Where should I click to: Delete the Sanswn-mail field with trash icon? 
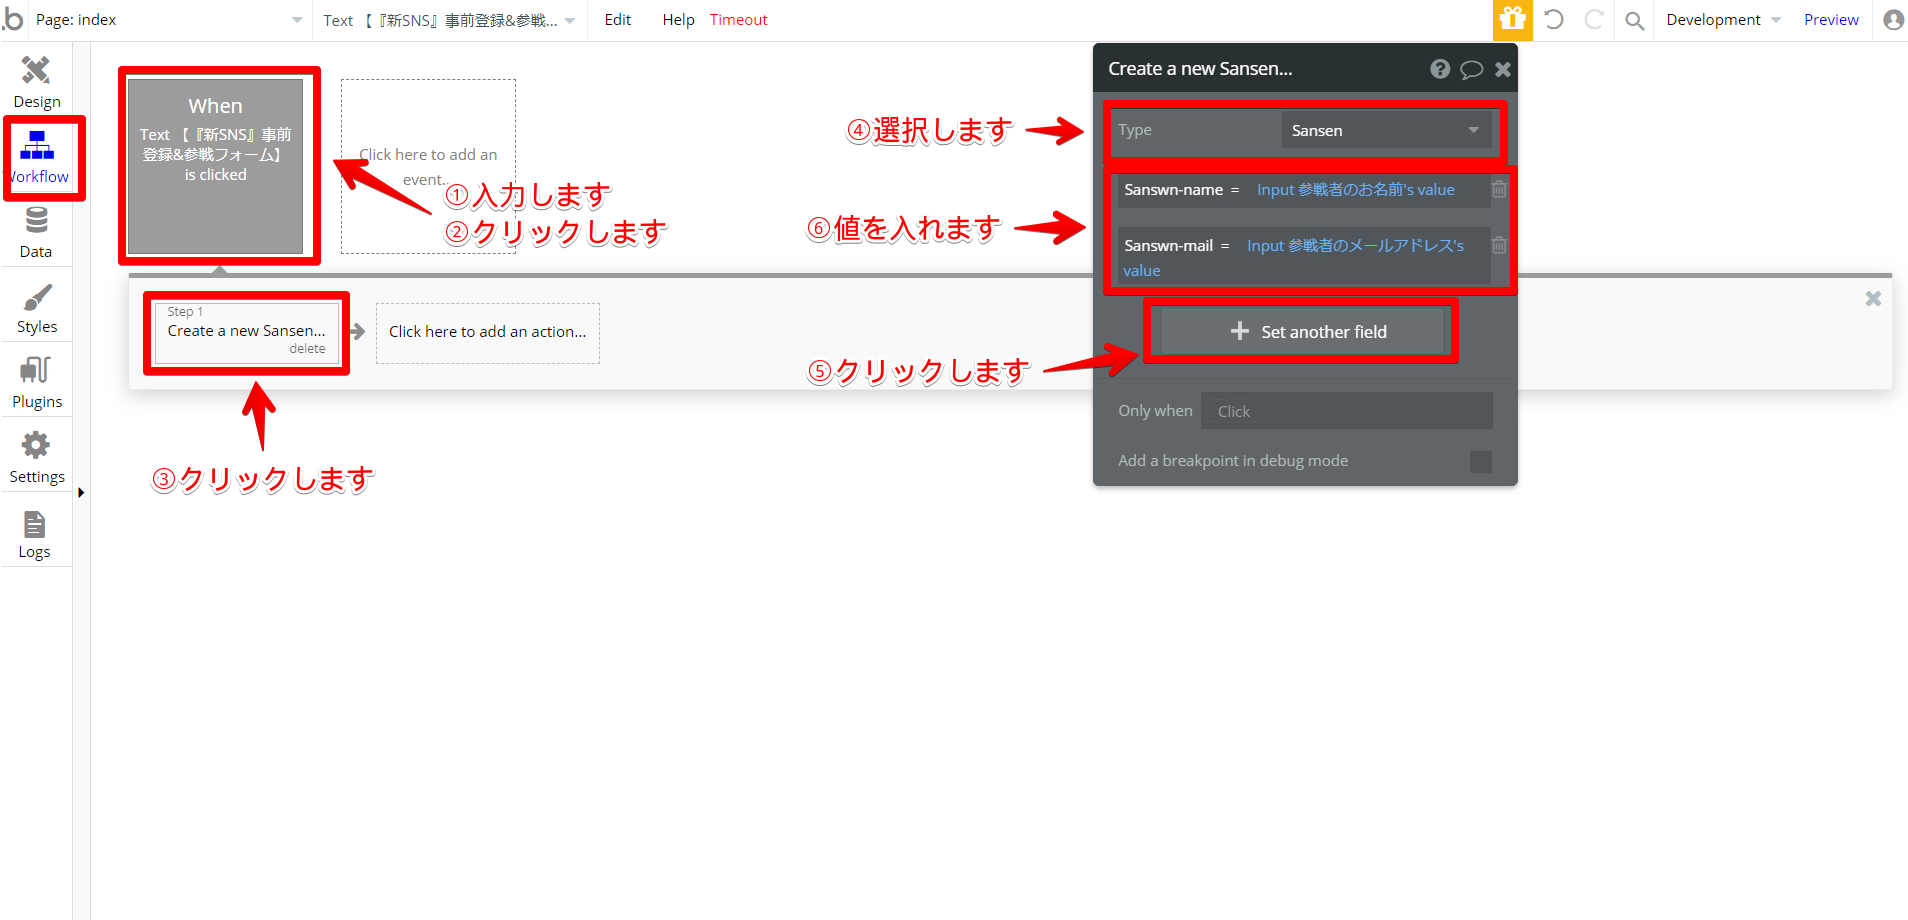coord(1499,244)
